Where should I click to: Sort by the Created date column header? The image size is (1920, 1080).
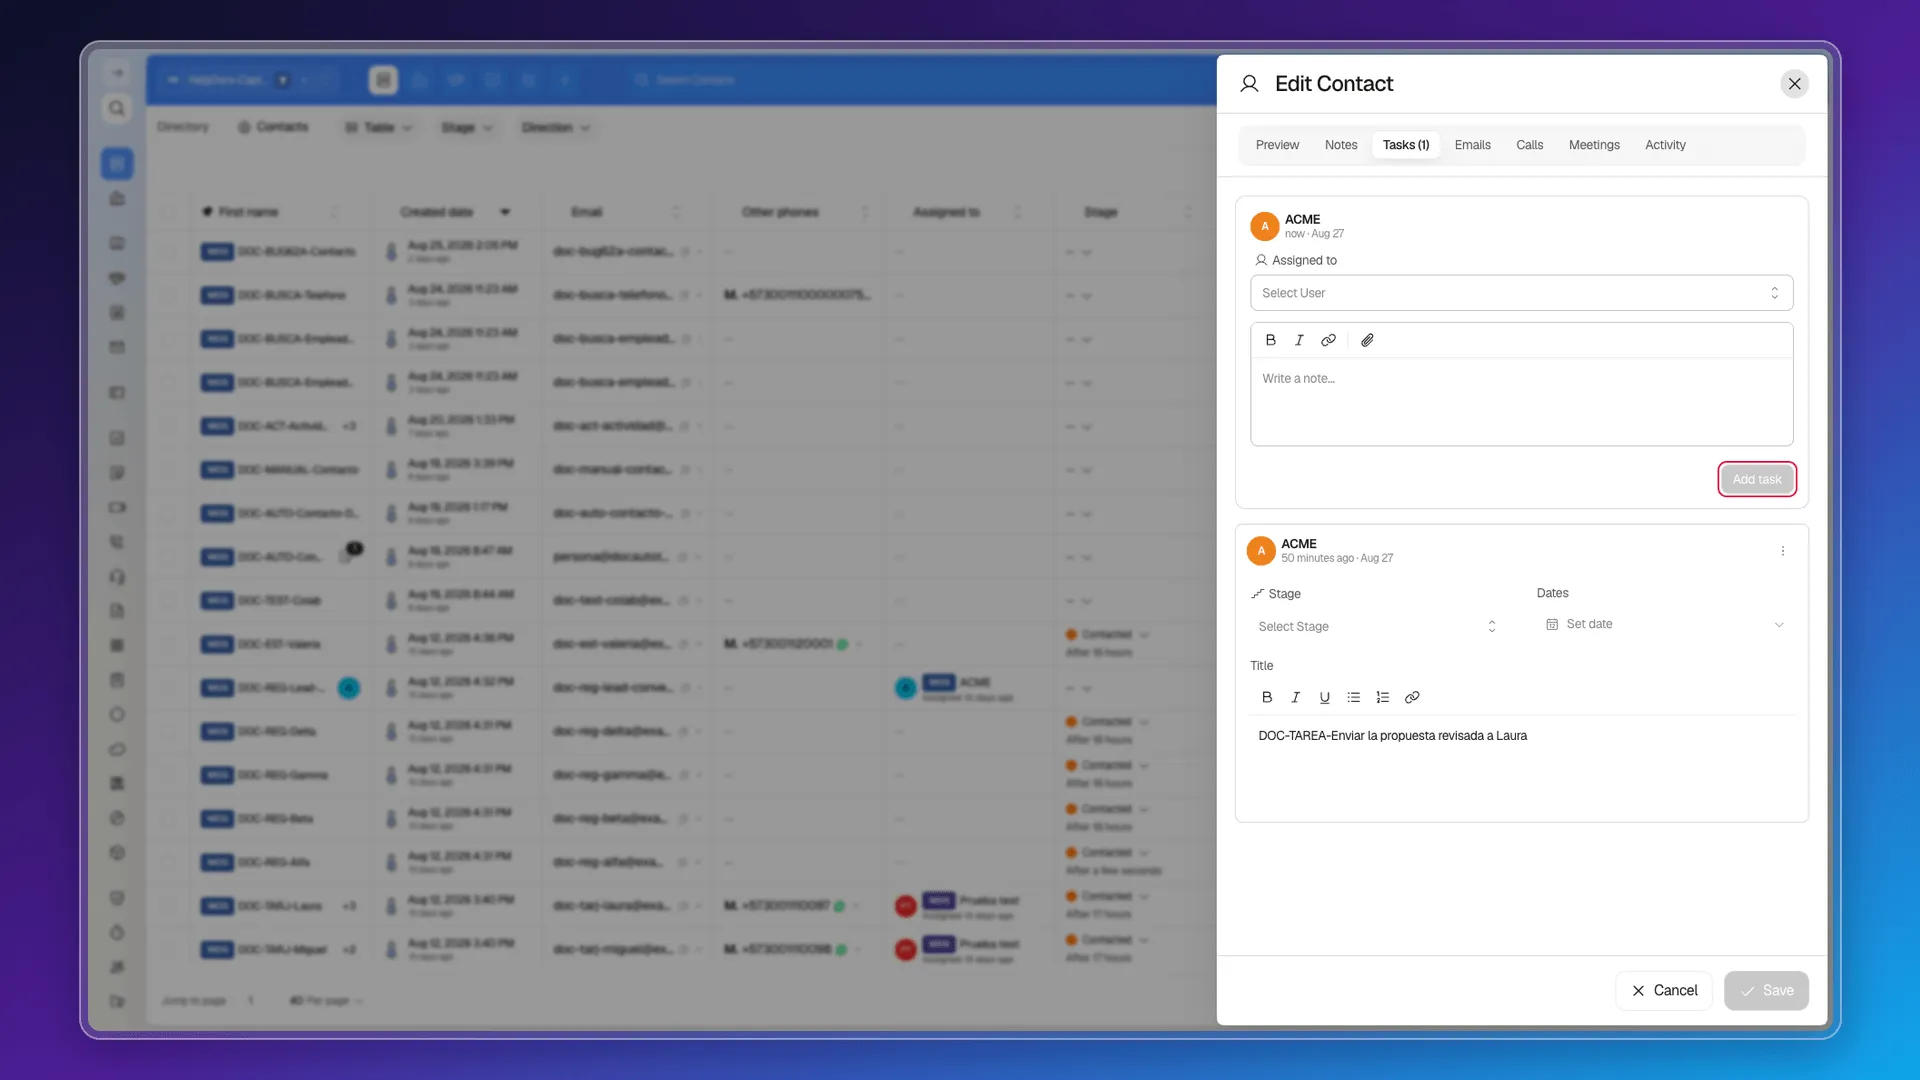click(436, 212)
